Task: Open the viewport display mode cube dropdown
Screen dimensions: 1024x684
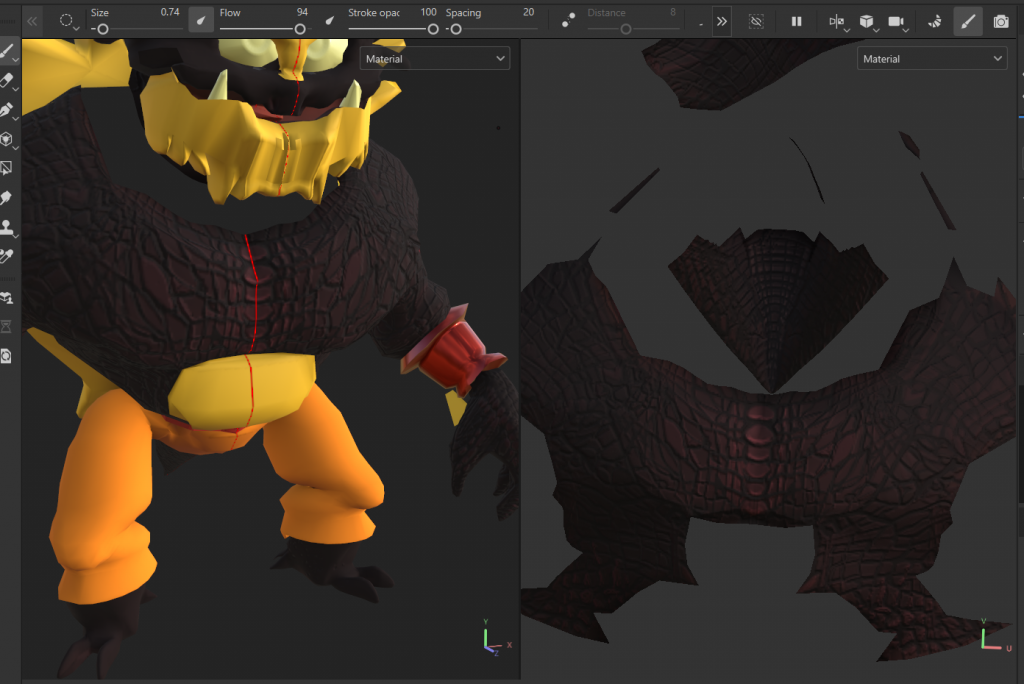Action: coord(868,22)
